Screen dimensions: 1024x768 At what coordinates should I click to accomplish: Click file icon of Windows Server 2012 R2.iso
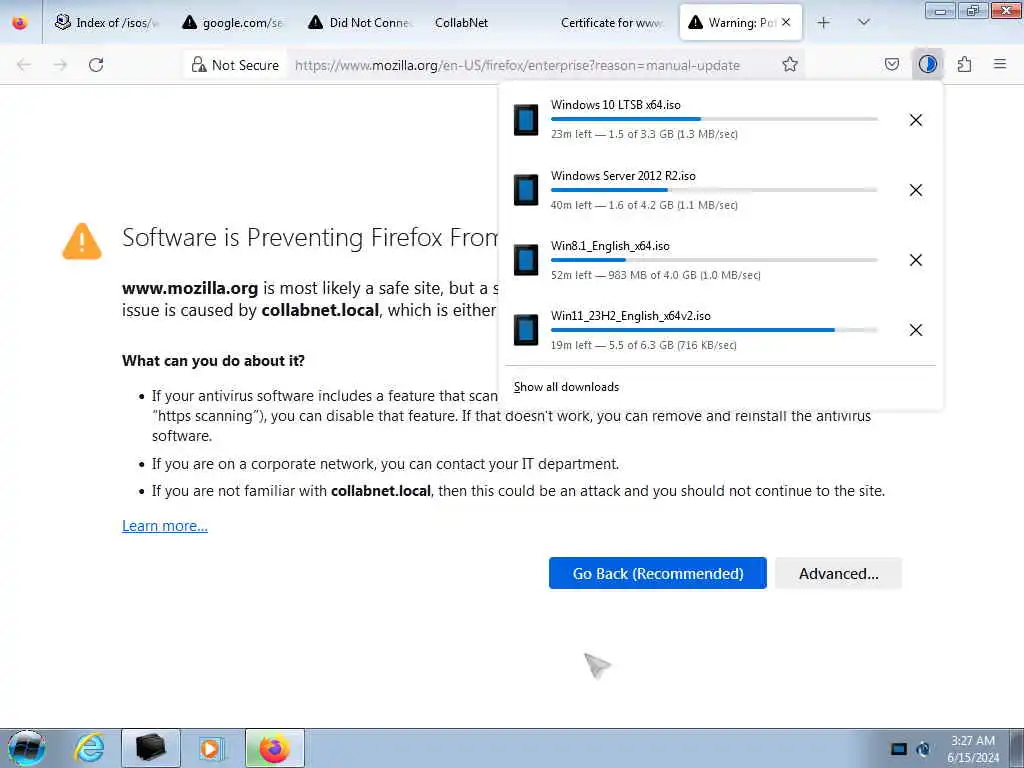(x=526, y=189)
